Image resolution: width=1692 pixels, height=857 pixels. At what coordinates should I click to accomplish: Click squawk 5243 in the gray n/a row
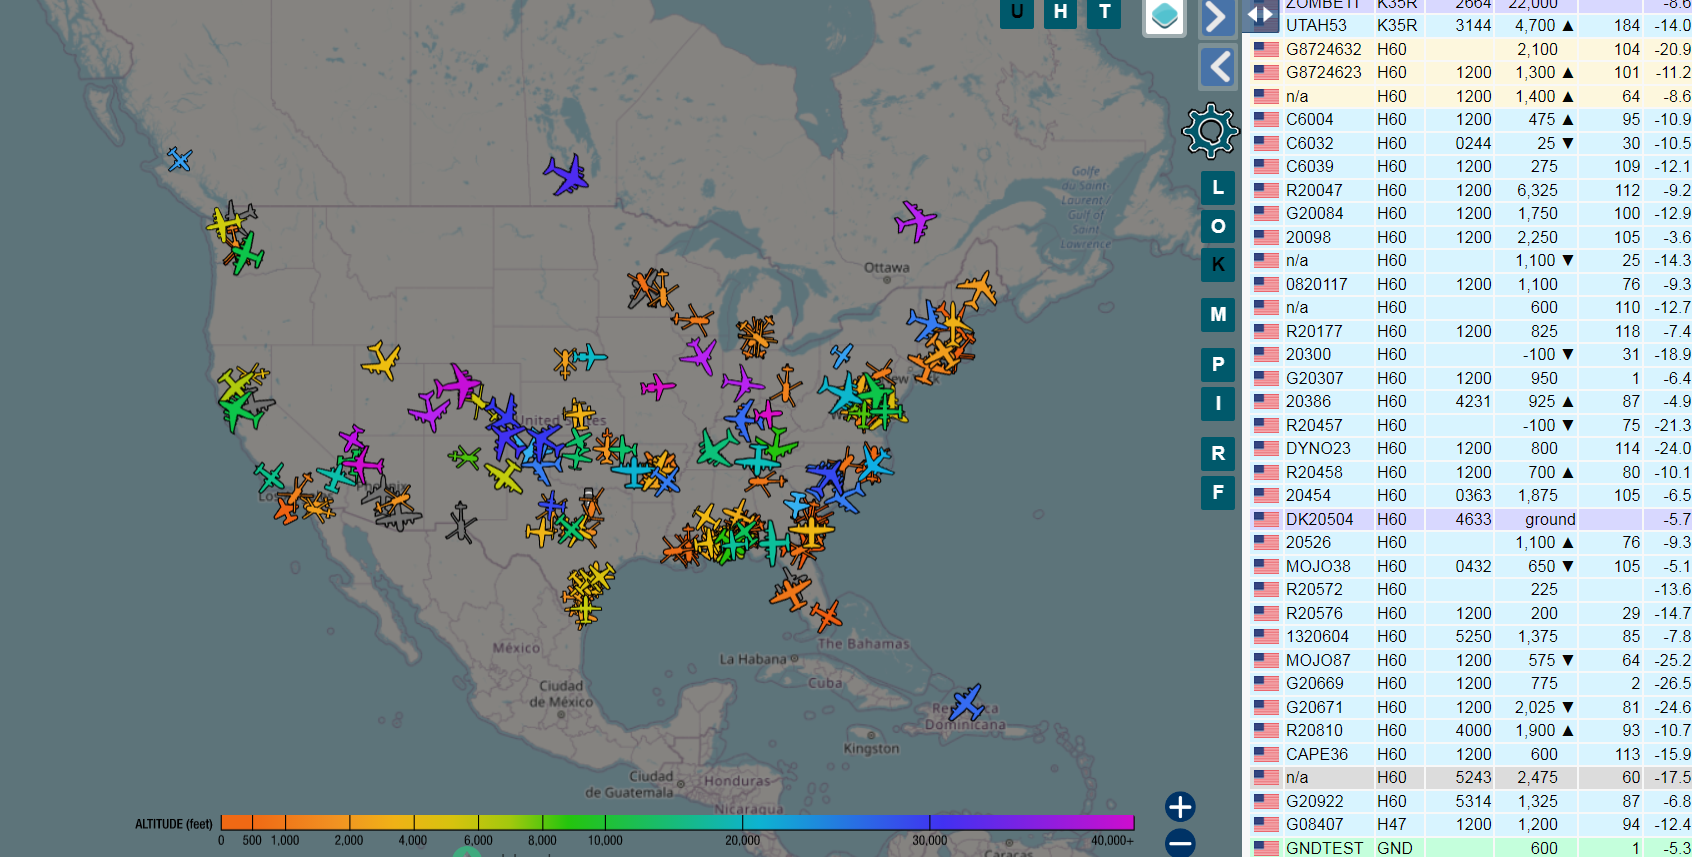(x=1473, y=777)
